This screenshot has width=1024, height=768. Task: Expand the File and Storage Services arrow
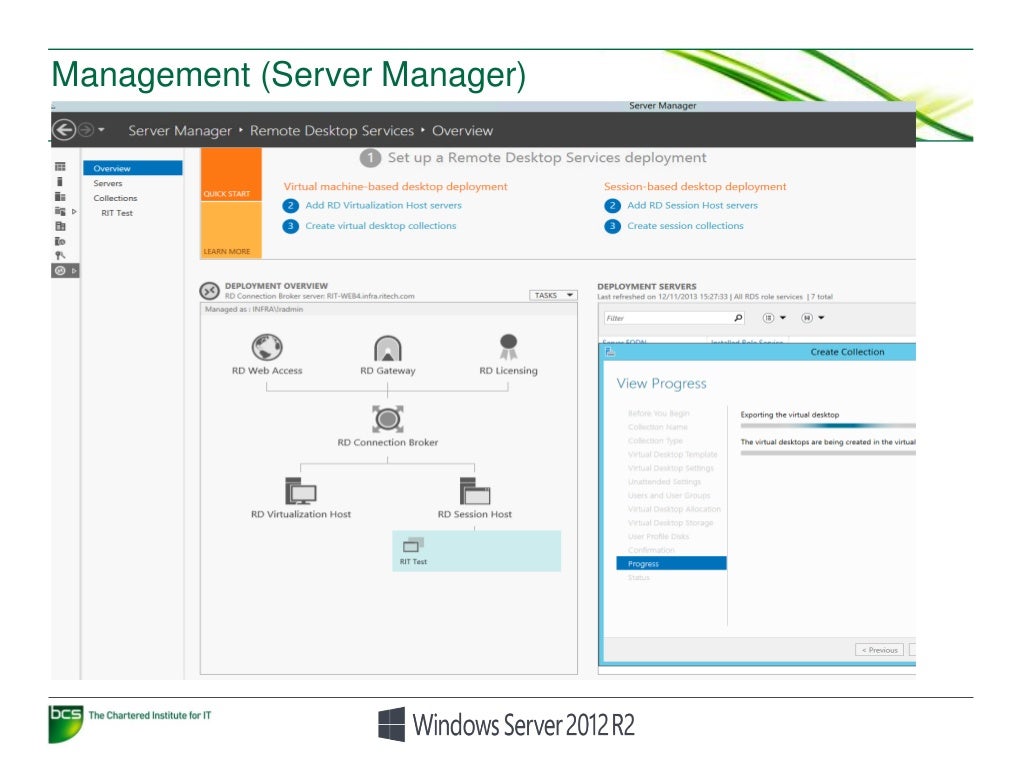point(74,212)
